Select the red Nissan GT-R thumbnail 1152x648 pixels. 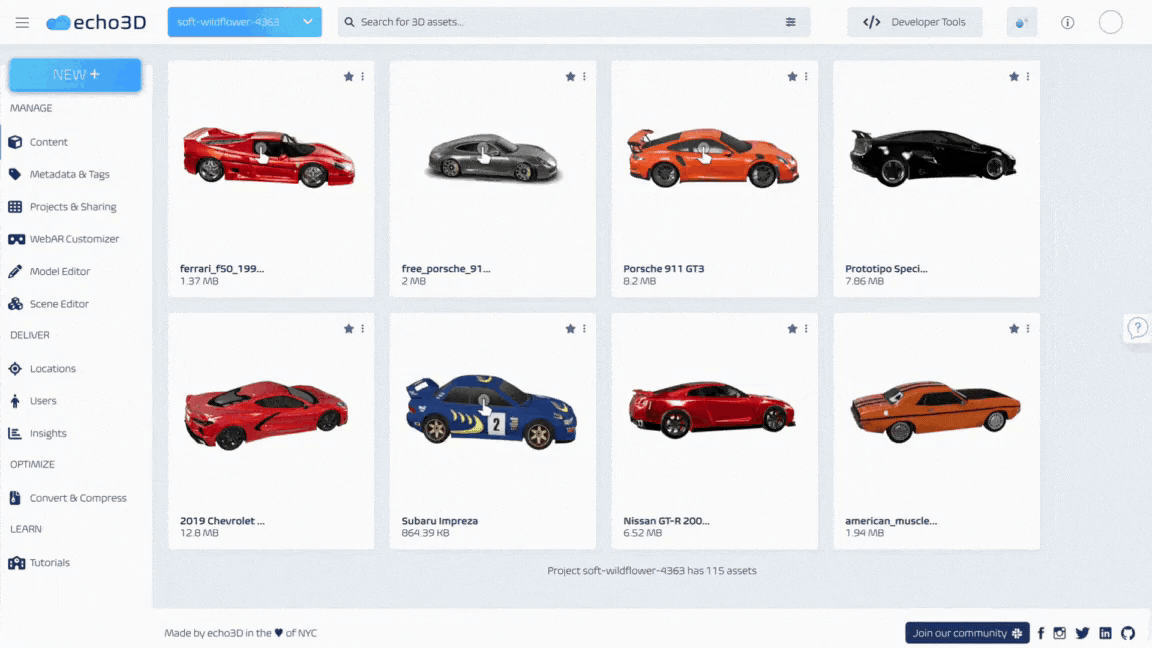(711, 409)
